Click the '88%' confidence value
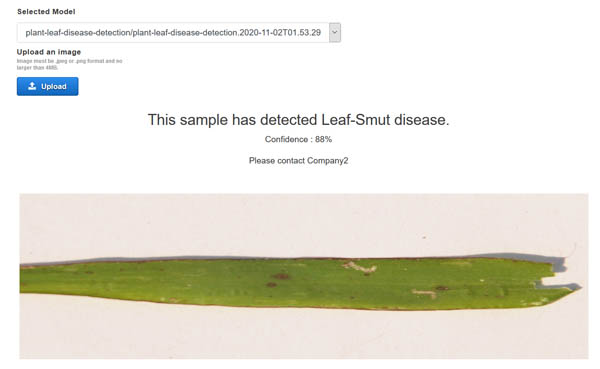 pos(323,139)
